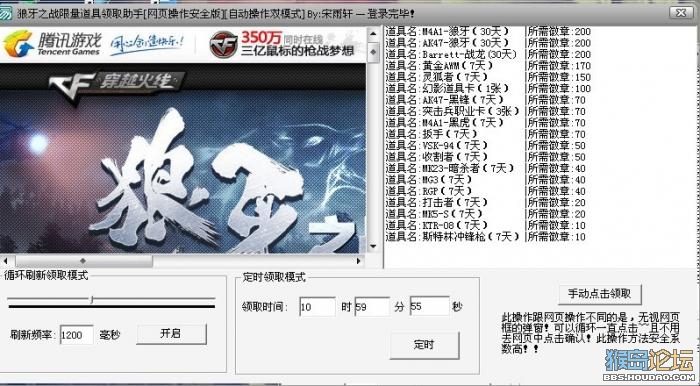This screenshot has width=700, height=386.
Task: Focus the 刷新频率 1200 millisecond field
Action: tap(76, 335)
